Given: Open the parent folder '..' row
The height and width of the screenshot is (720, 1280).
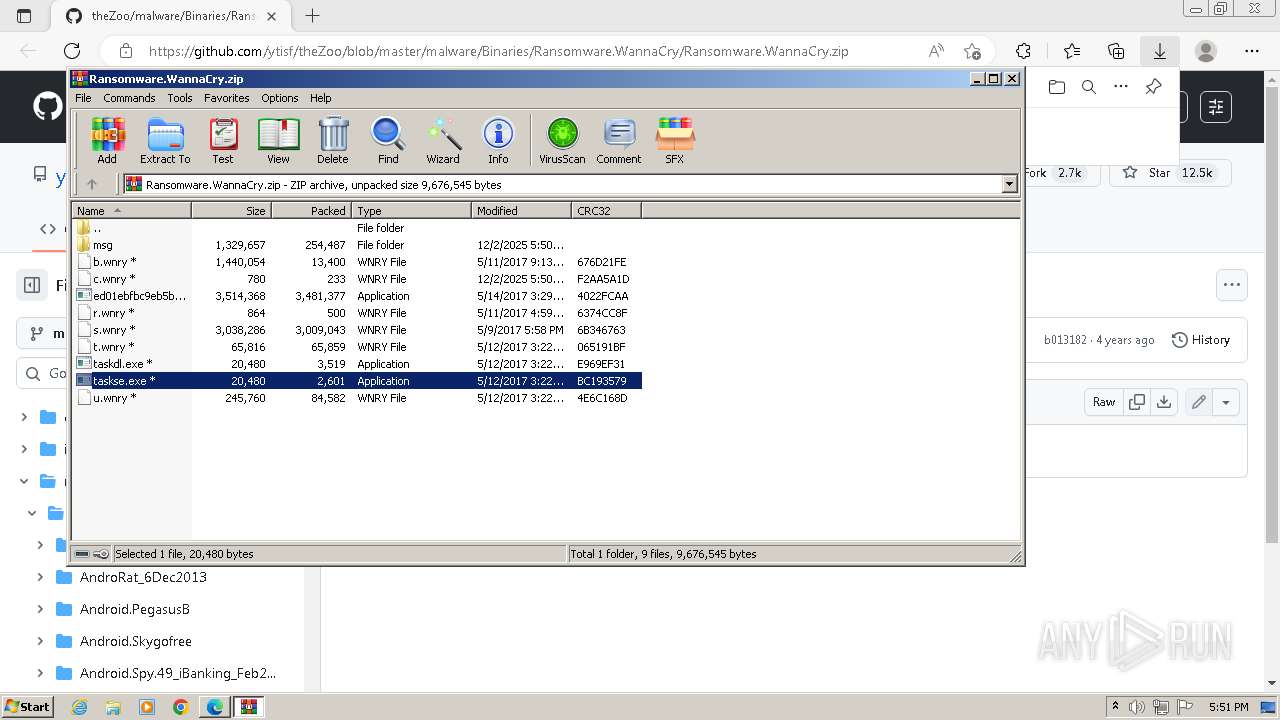Looking at the screenshot, I should [357, 228].
